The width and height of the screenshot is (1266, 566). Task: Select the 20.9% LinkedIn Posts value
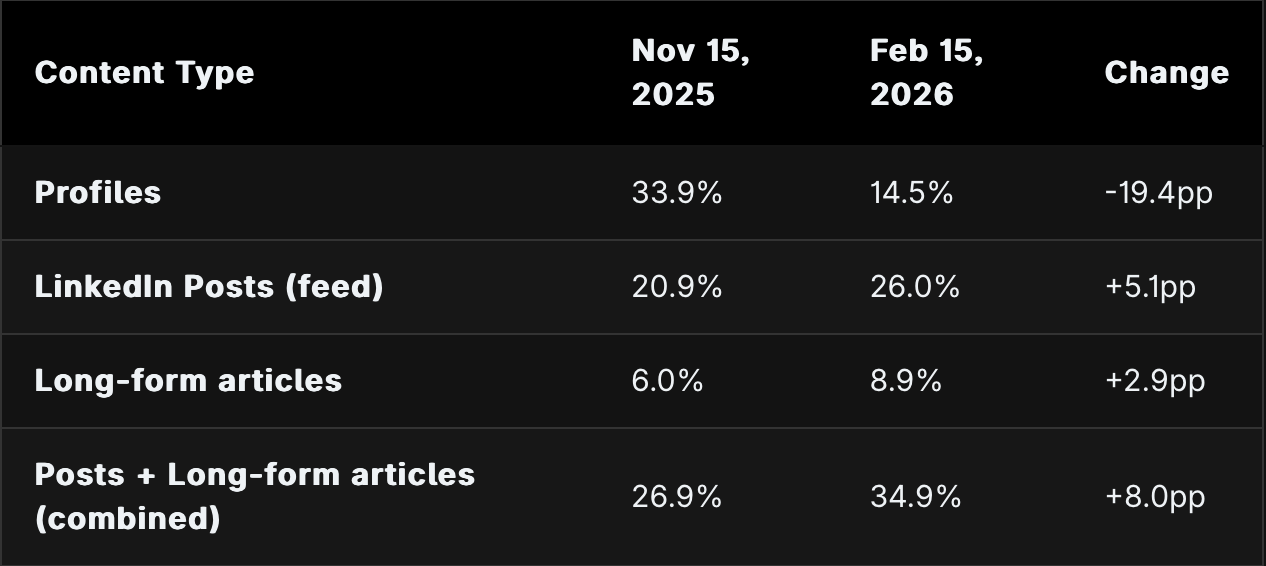(x=676, y=286)
